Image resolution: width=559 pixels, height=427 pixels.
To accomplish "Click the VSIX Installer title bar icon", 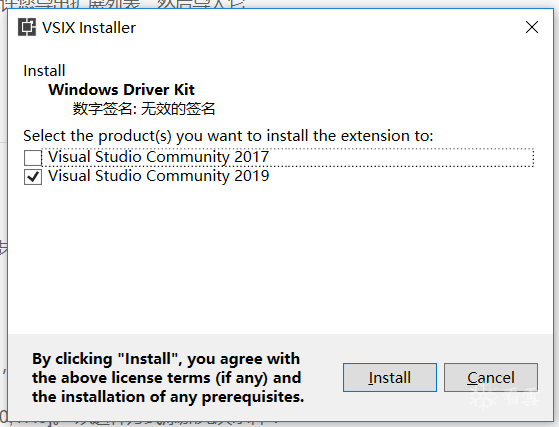I will pyautogui.click(x=27, y=27).
